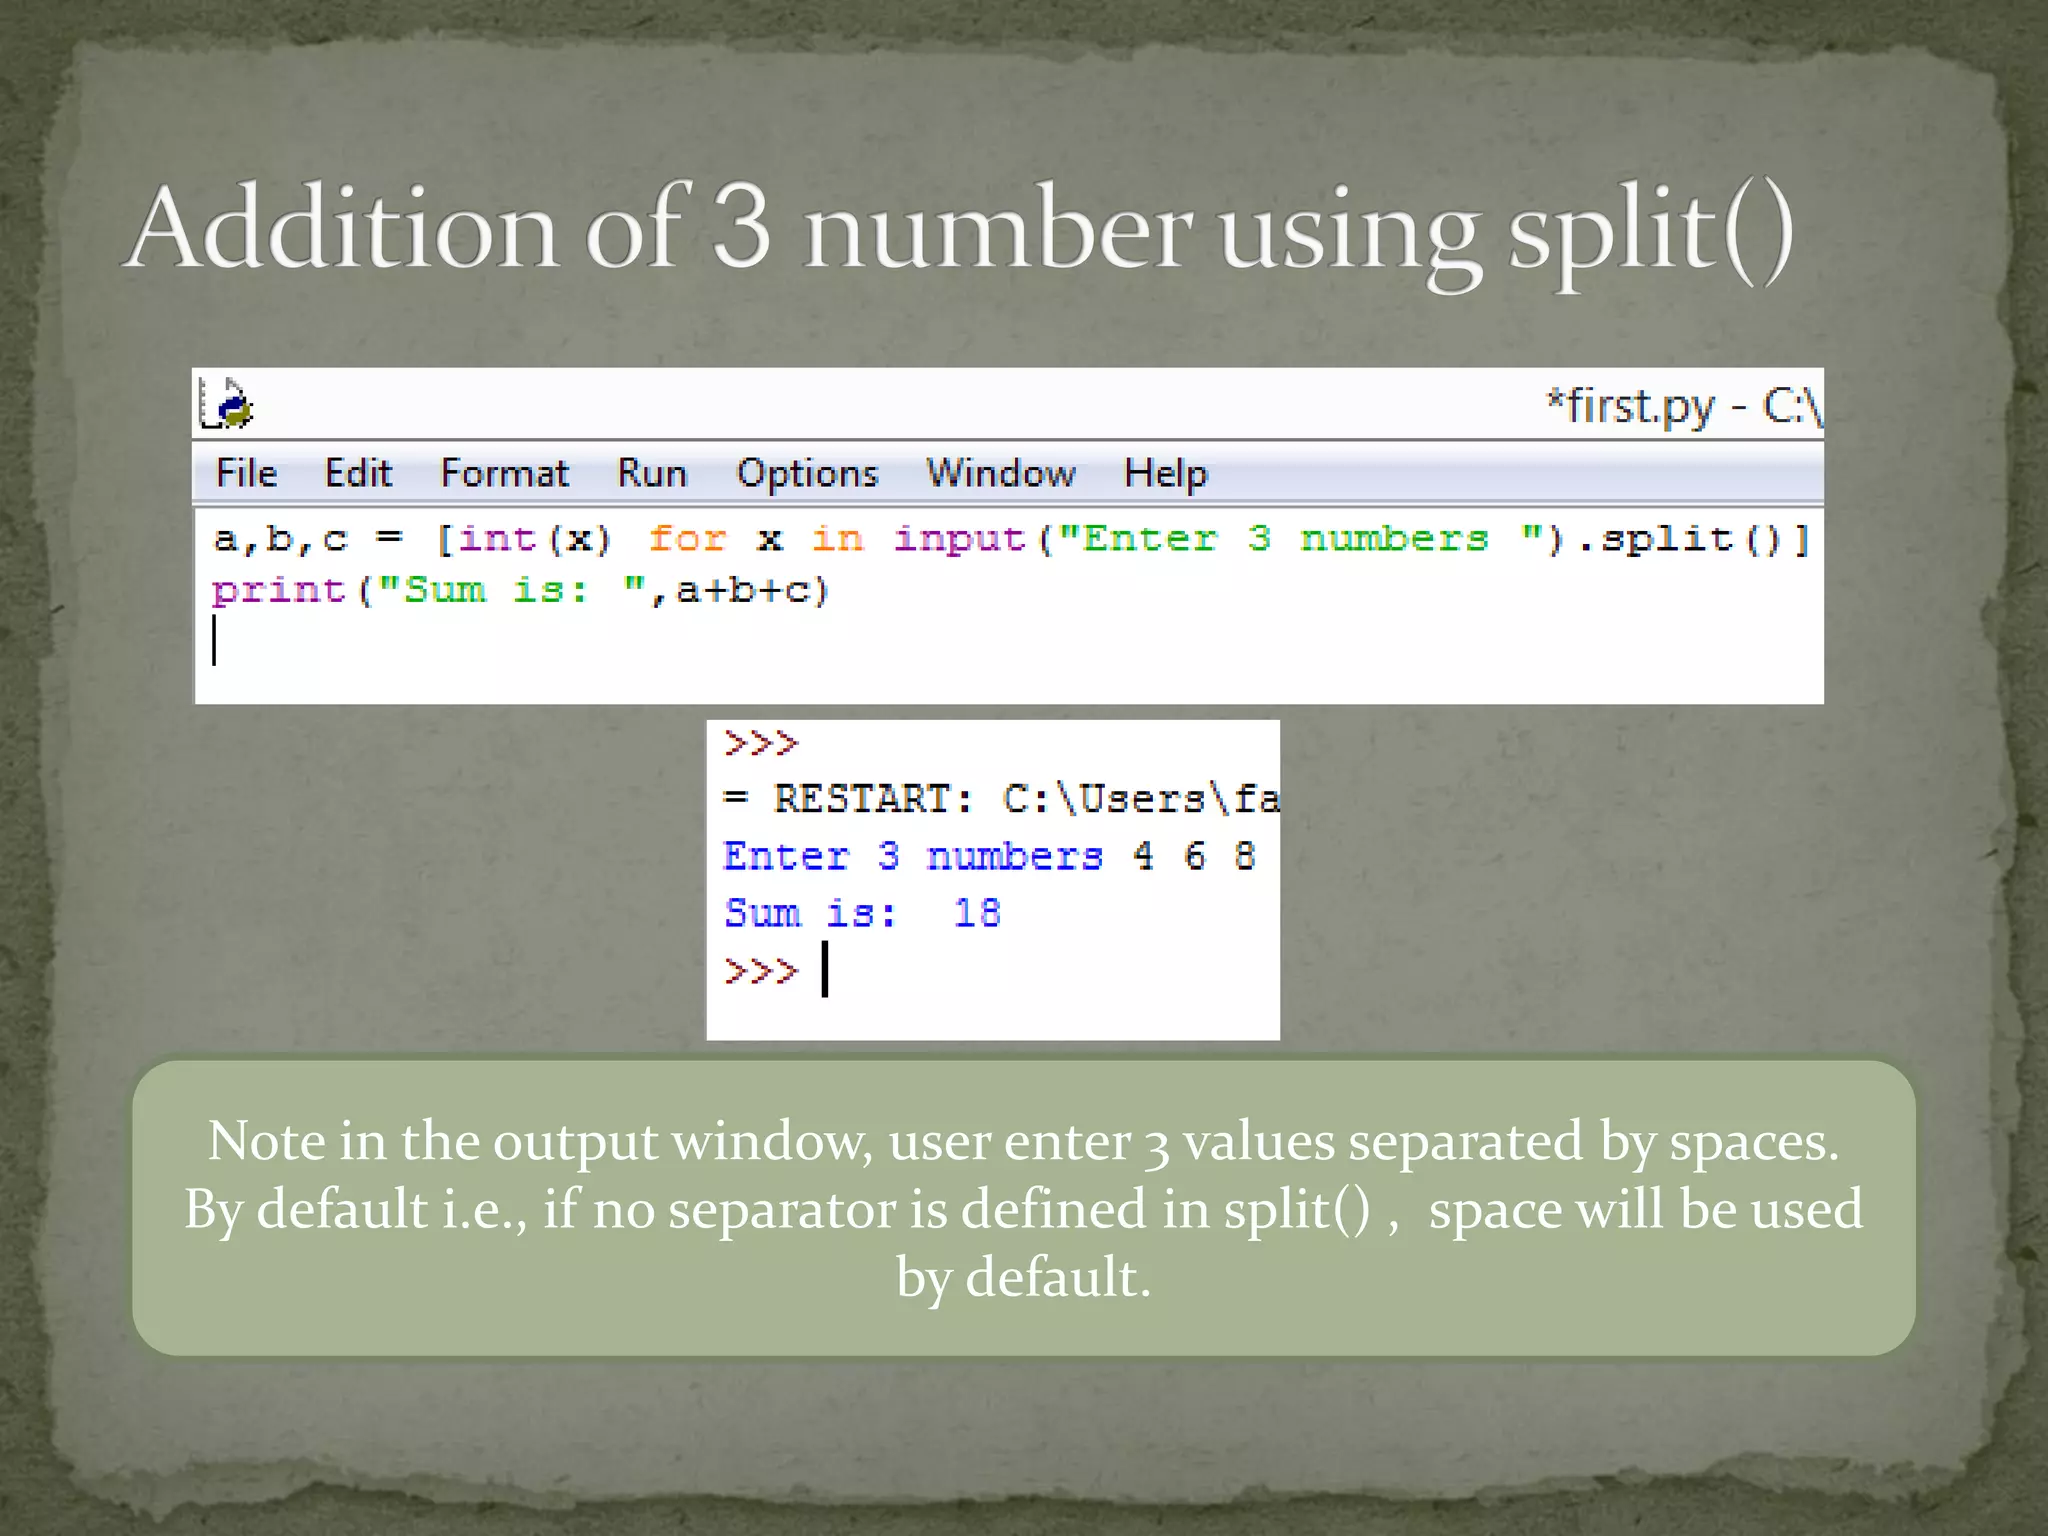Click the first >>> prompt in shell
Viewport: 2048px width, 1536px height.
pyautogui.click(x=761, y=743)
